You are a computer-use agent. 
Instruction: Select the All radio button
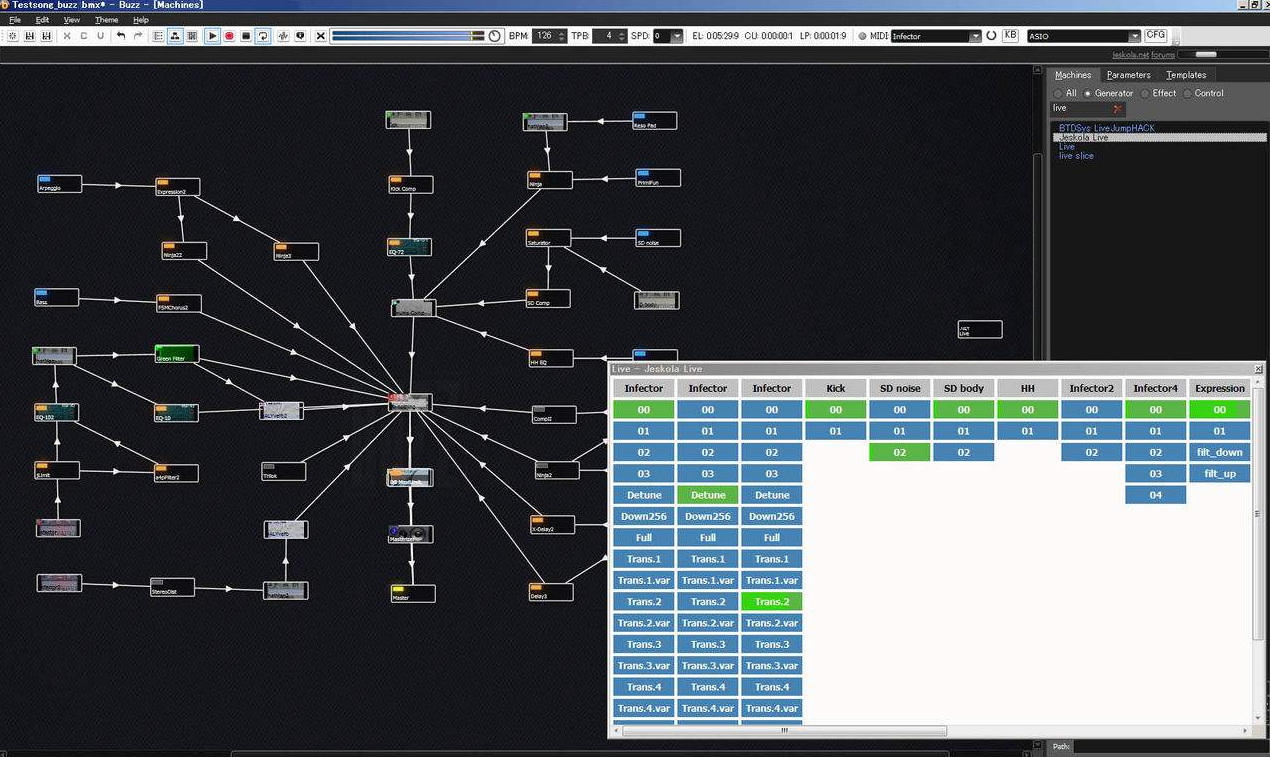[x=1059, y=93]
